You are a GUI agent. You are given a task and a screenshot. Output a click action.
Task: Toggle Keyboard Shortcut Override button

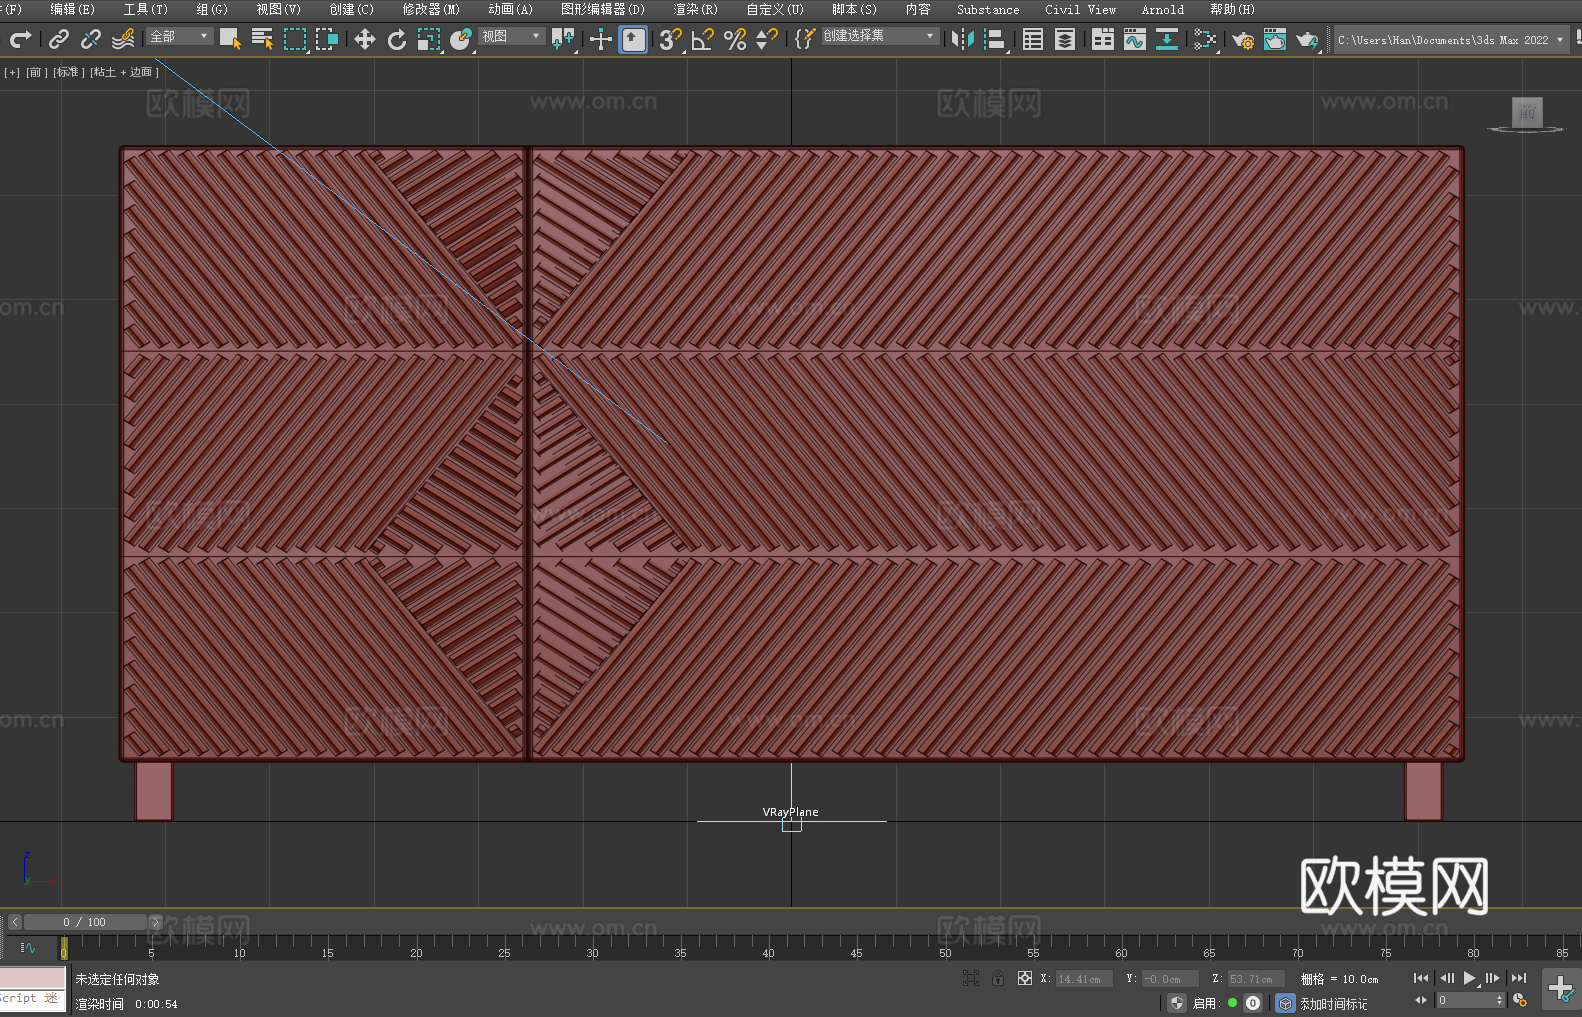633,39
